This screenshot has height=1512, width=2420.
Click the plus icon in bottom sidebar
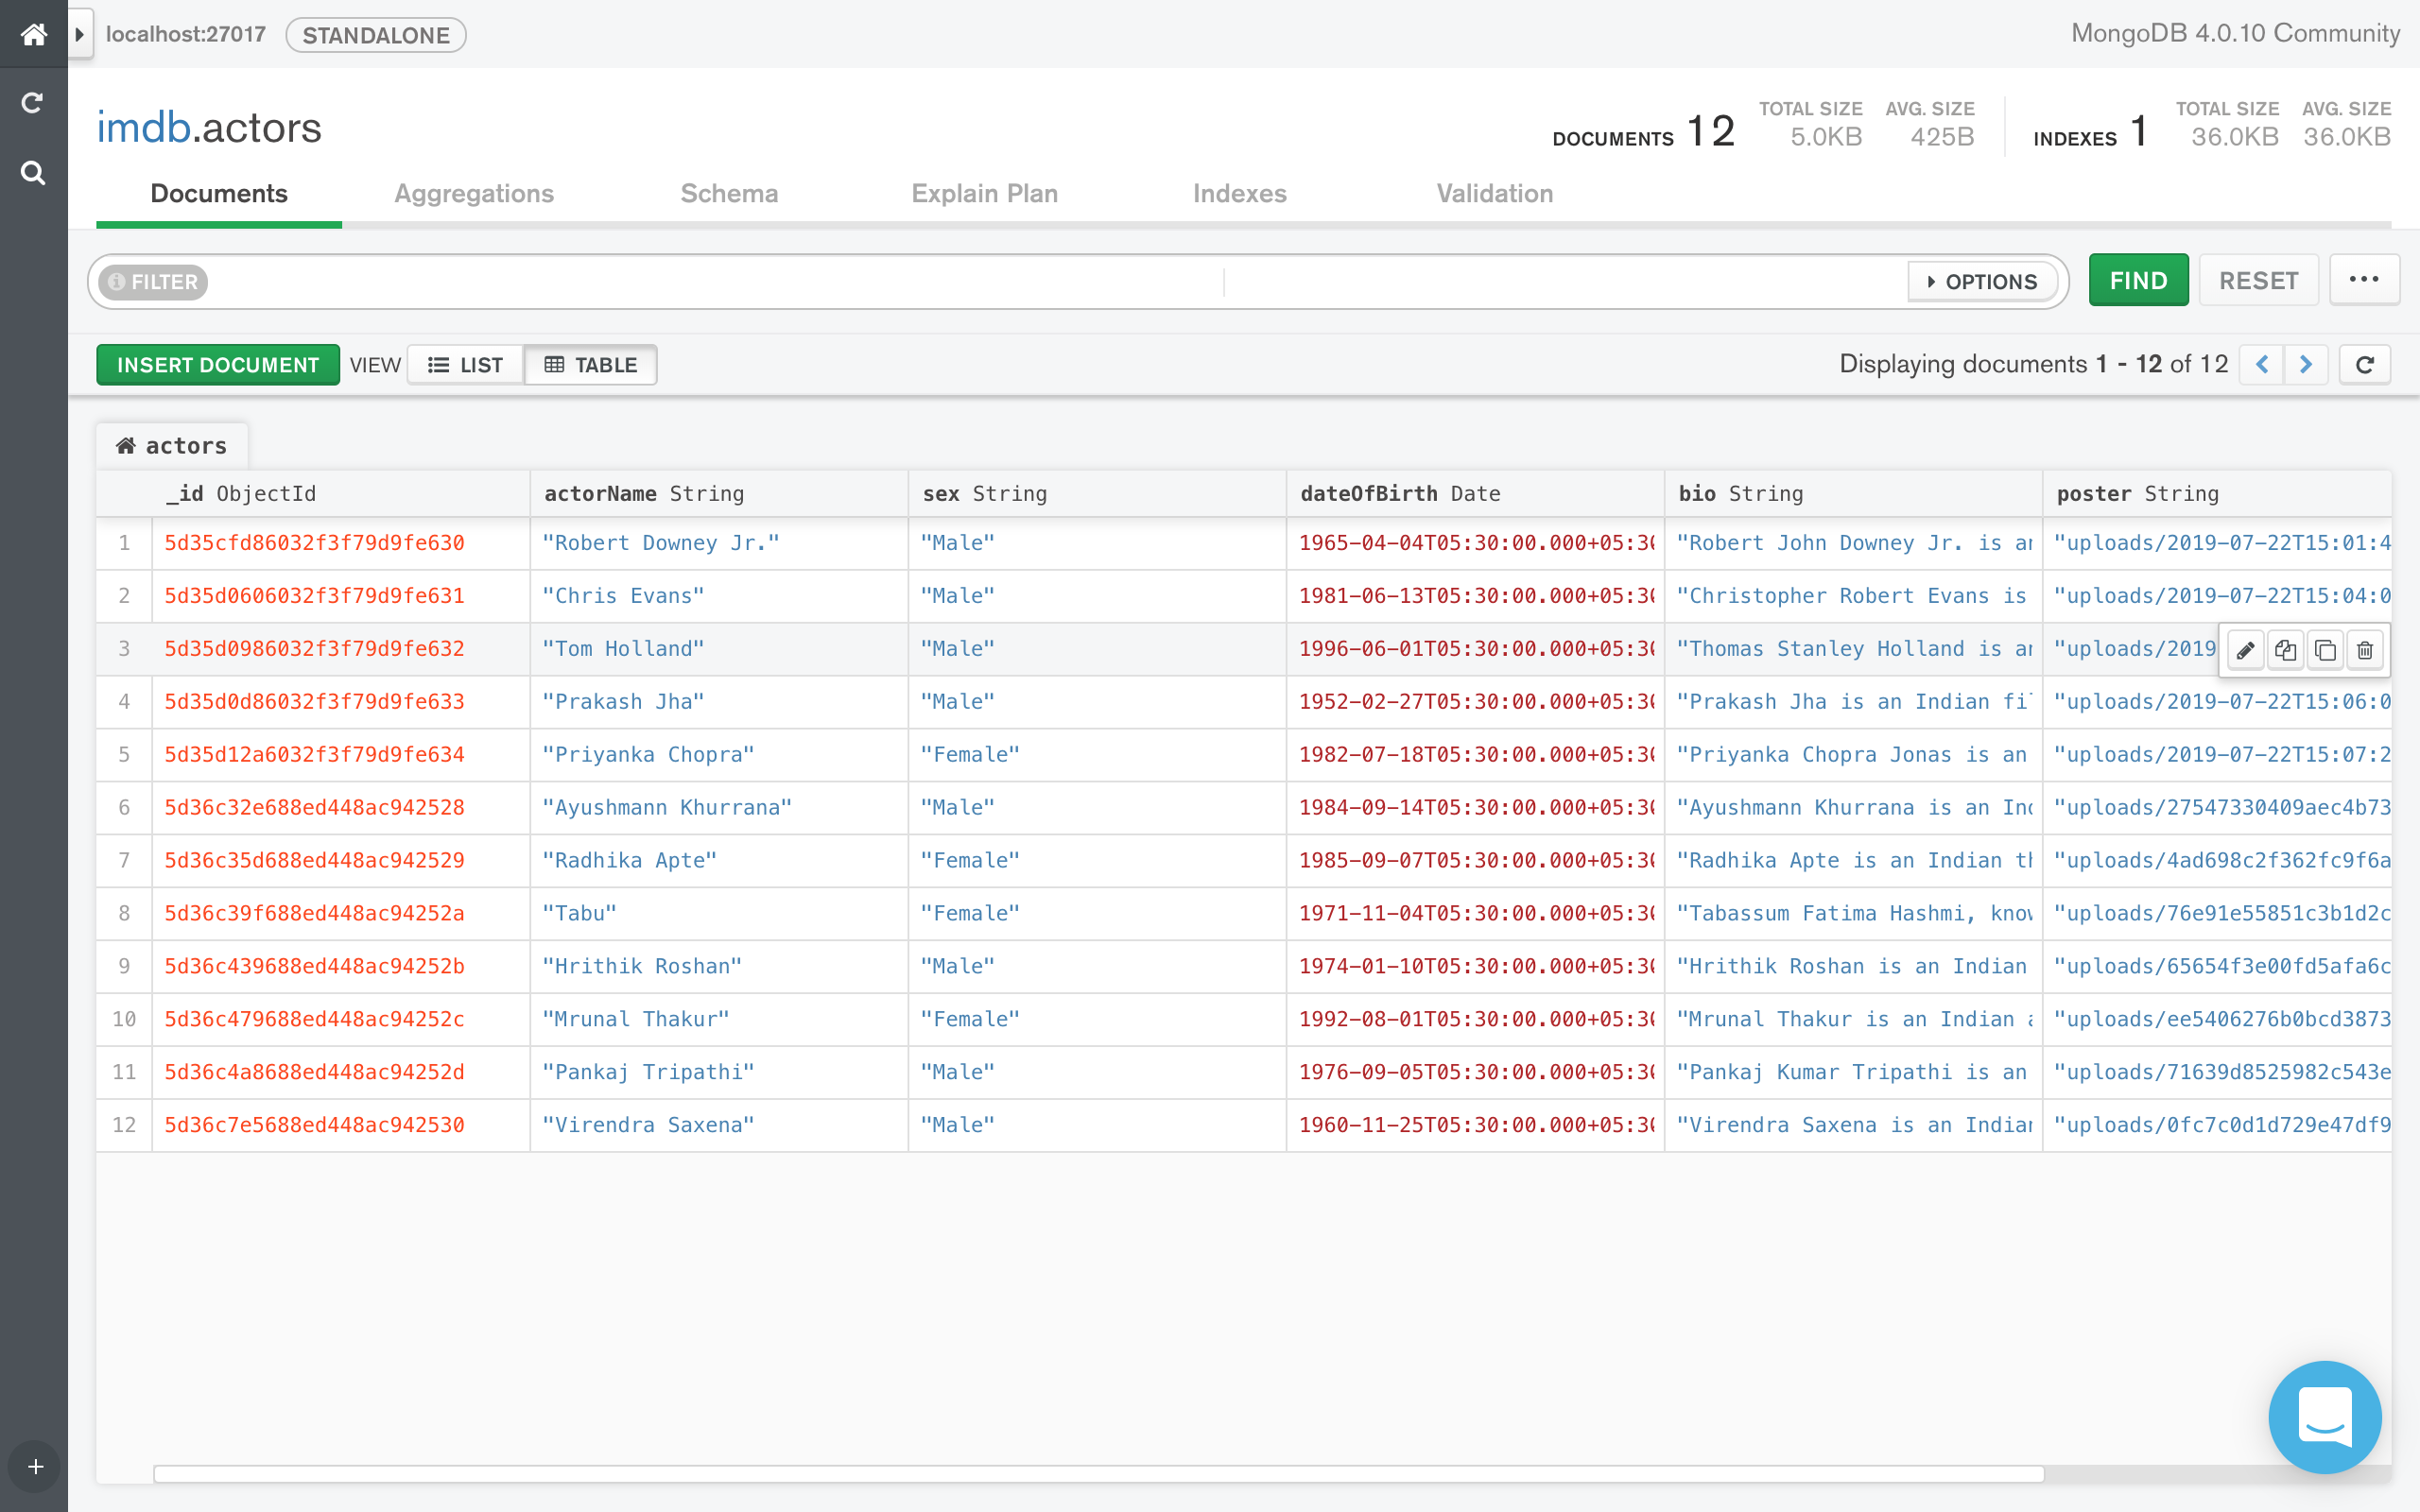point(33,1467)
